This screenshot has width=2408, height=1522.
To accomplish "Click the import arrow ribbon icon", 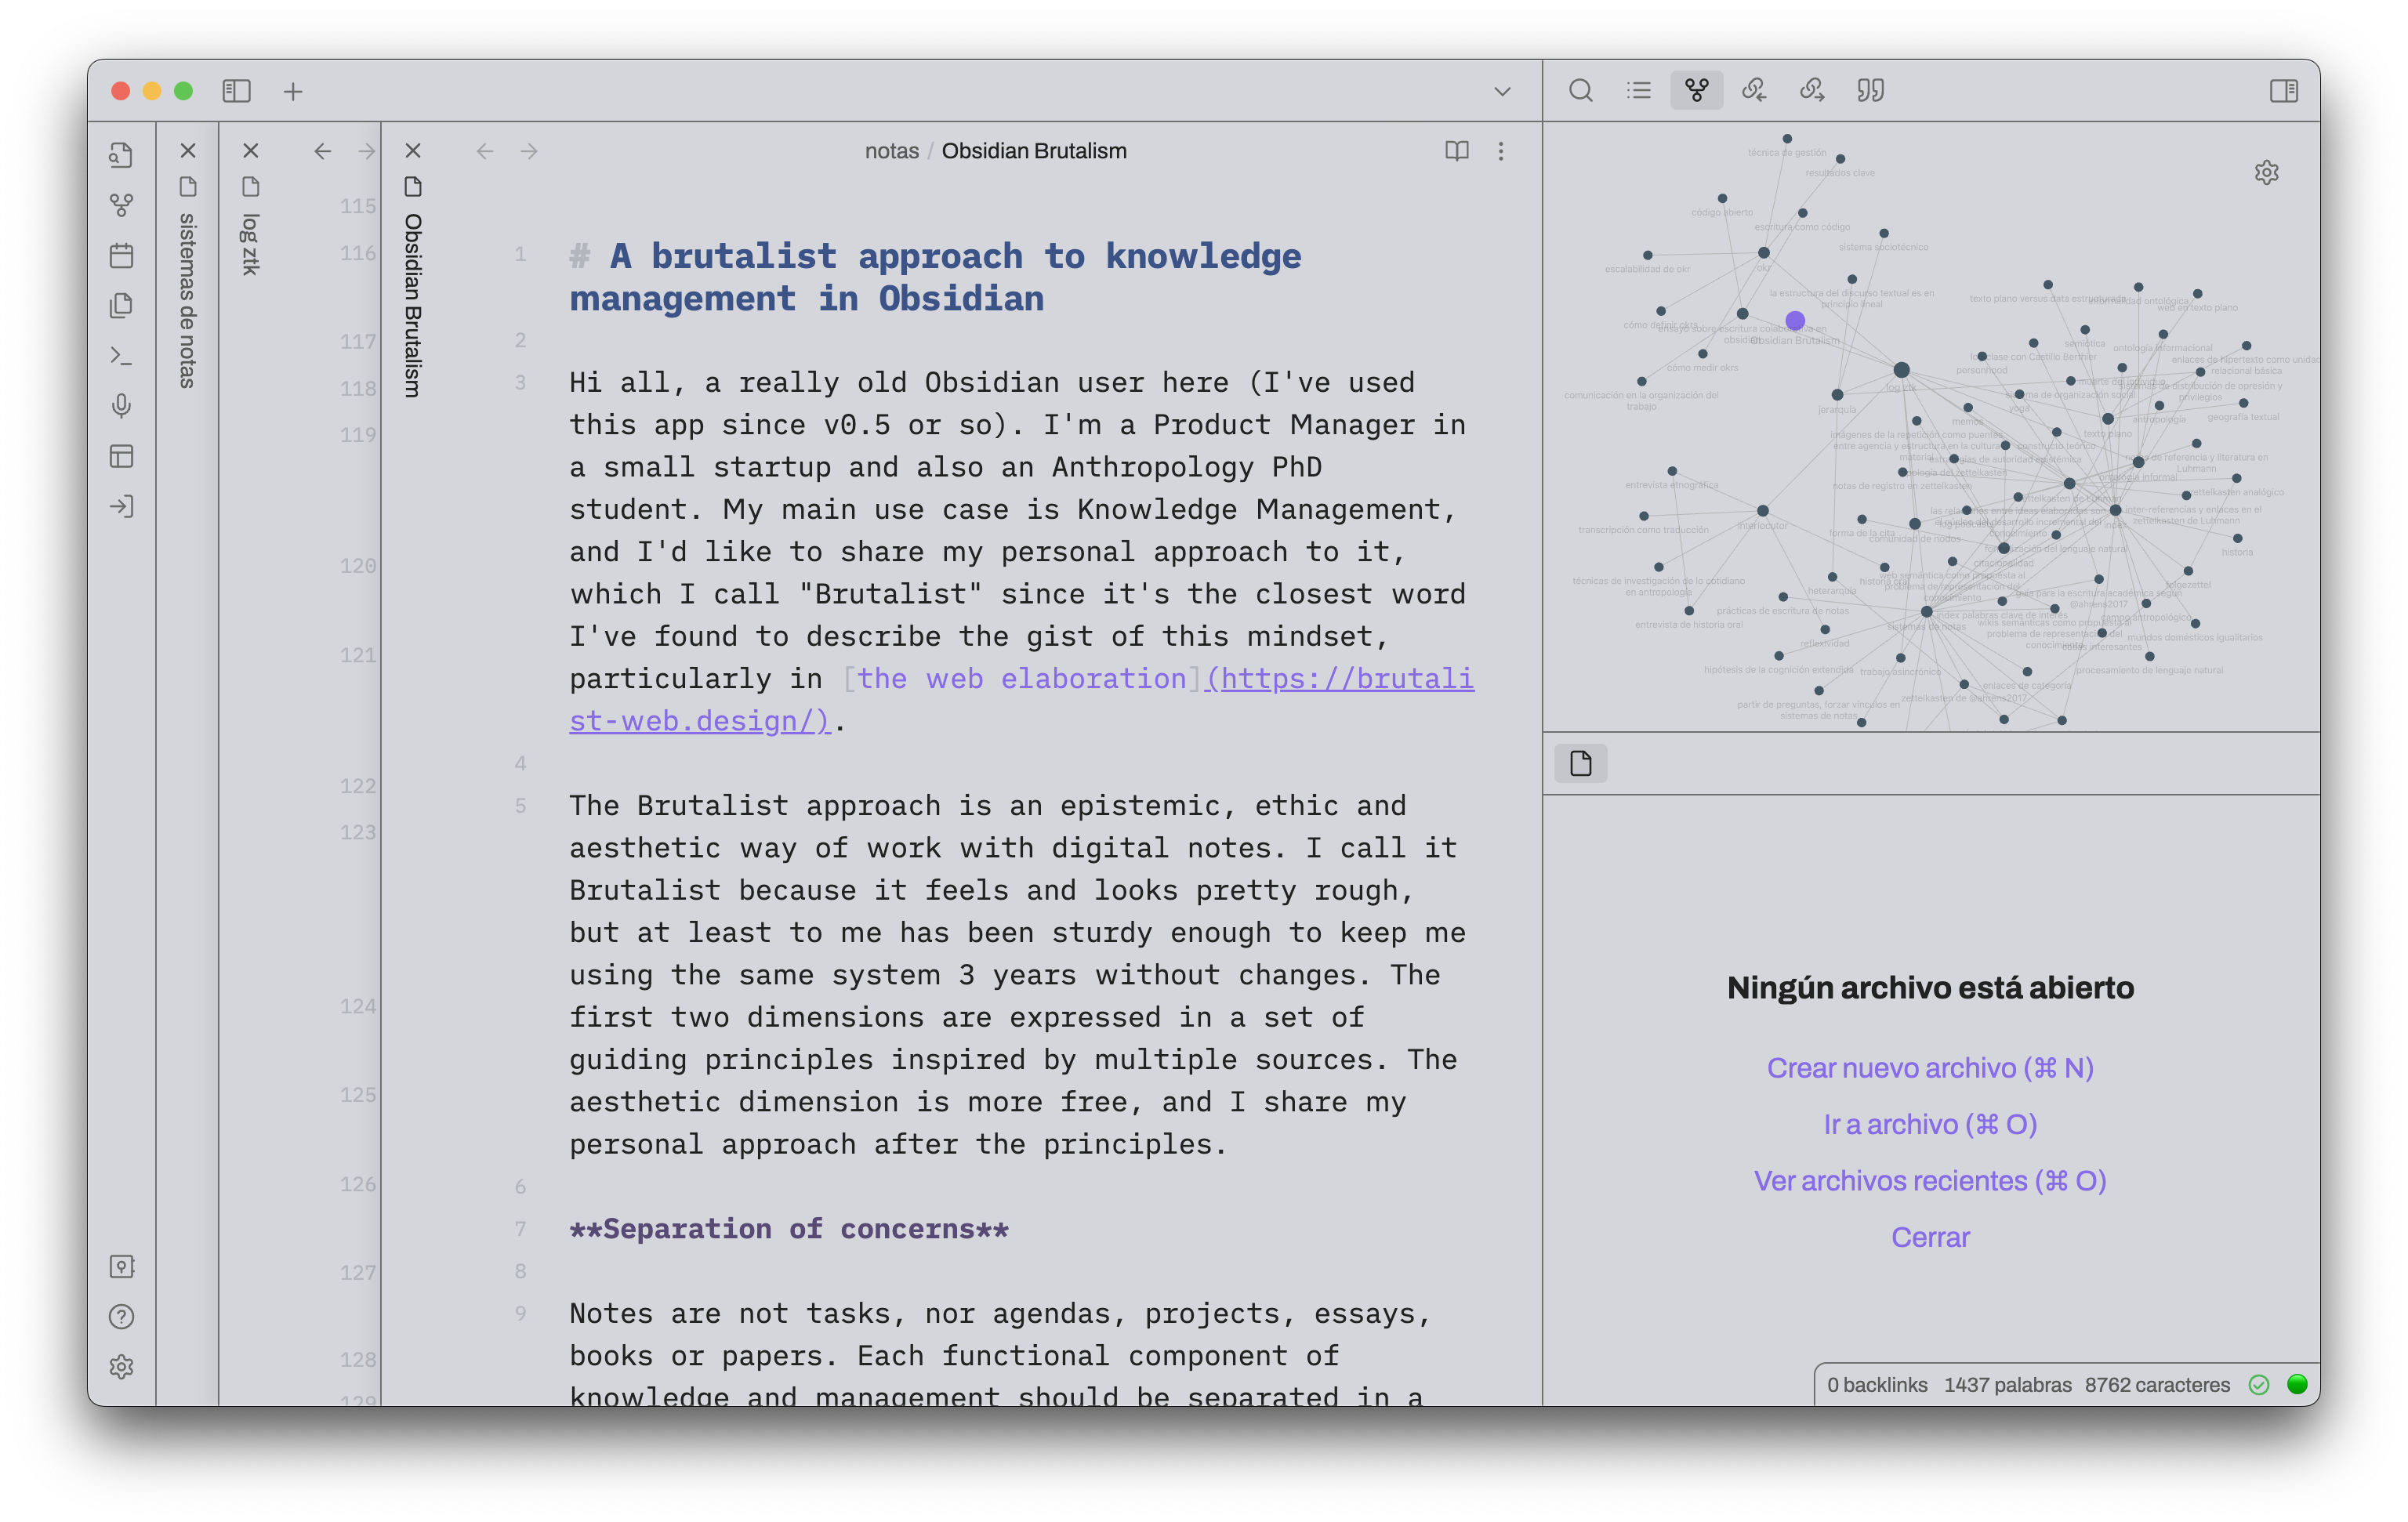I will coord(121,506).
